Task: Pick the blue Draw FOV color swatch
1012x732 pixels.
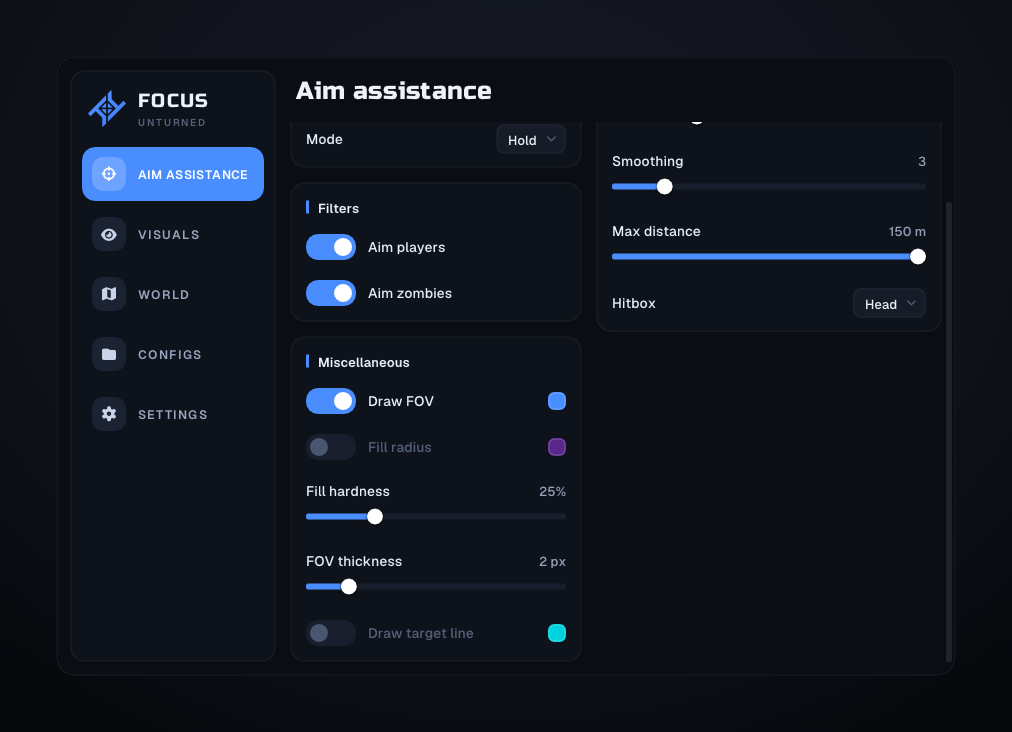Action: [x=557, y=402]
